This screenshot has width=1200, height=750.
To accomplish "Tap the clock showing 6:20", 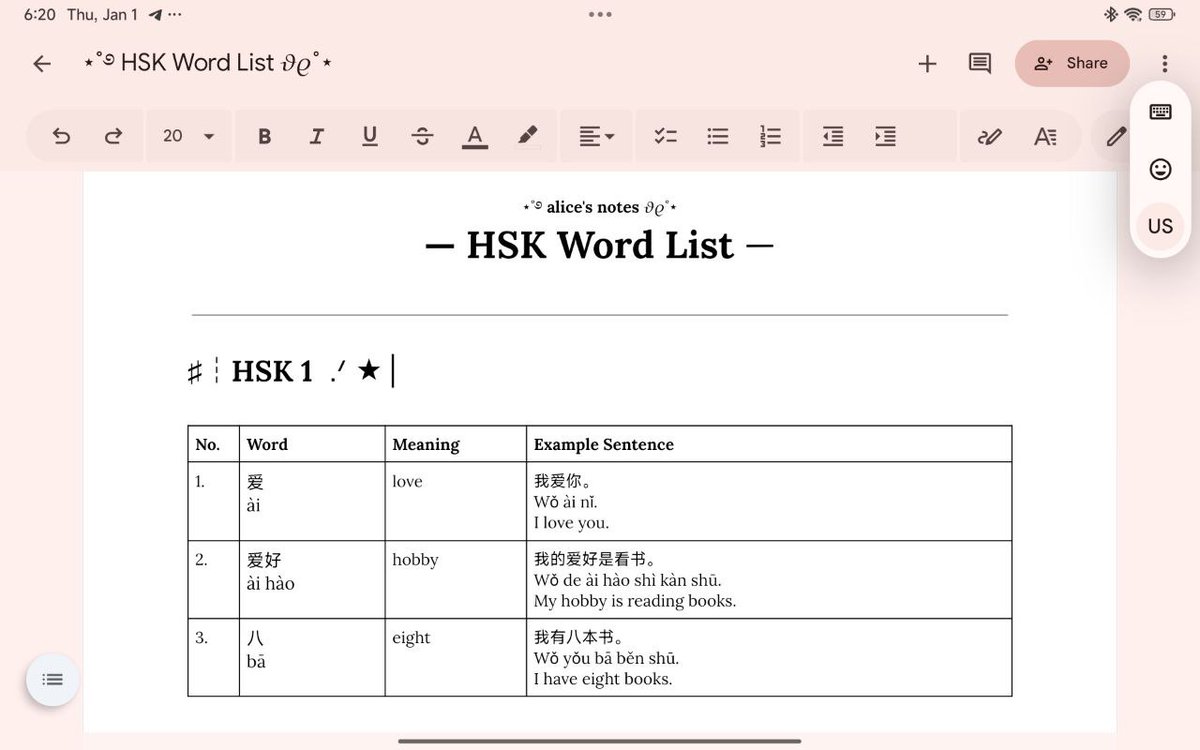I will point(40,15).
